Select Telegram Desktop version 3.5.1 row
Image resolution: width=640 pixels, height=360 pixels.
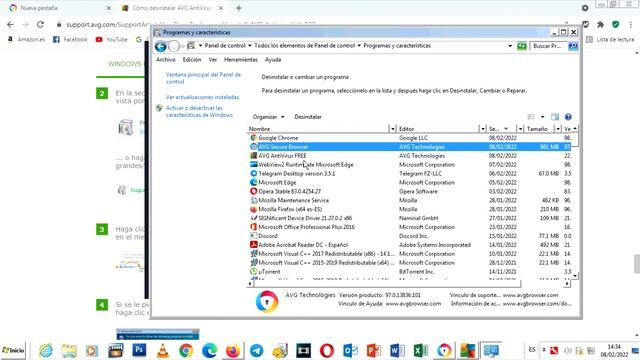click(409, 173)
